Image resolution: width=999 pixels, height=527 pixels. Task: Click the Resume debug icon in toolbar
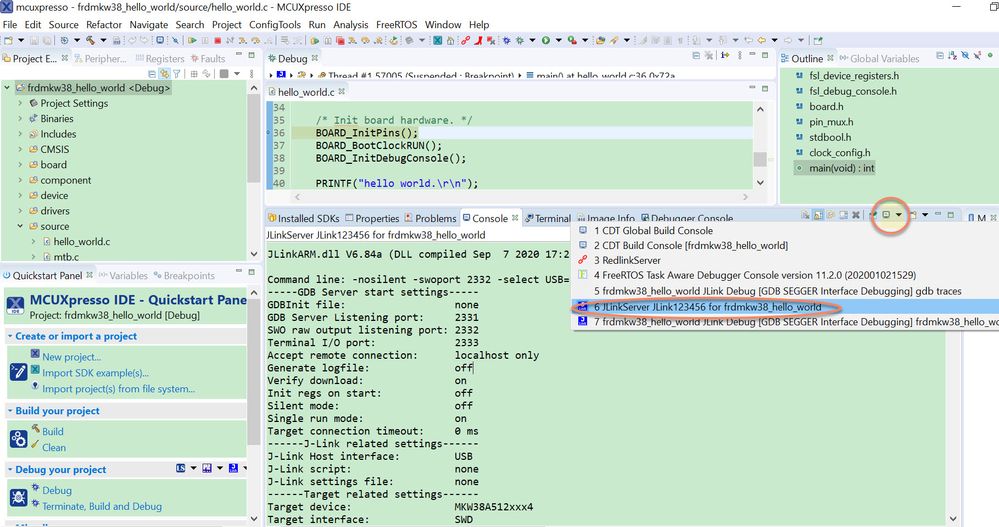click(192, 40)
